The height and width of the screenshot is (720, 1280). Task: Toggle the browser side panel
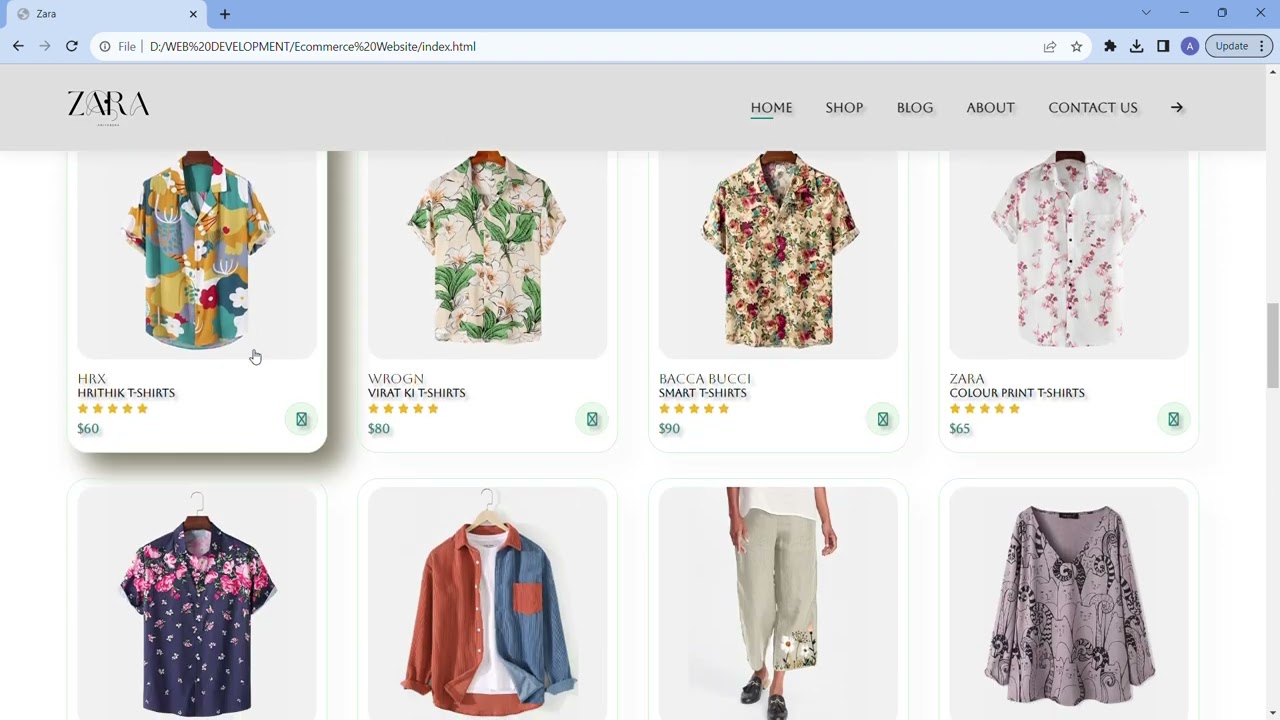[x=1163, y=46]
